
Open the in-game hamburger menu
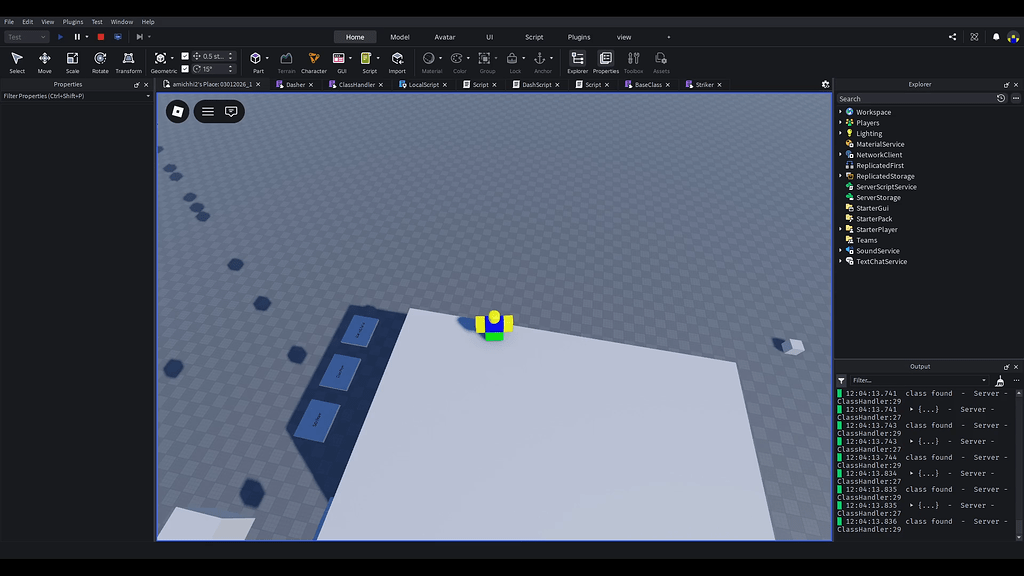(208, 112)
